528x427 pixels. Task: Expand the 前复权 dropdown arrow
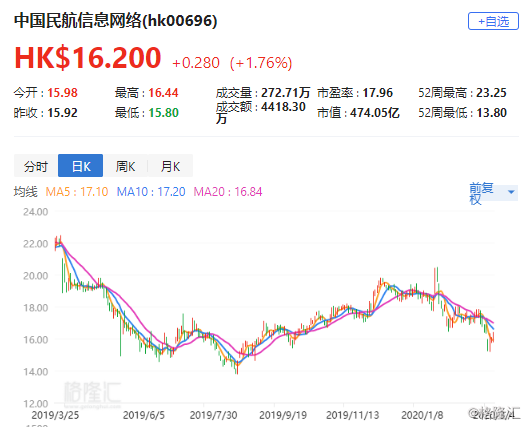click(511, 192)
